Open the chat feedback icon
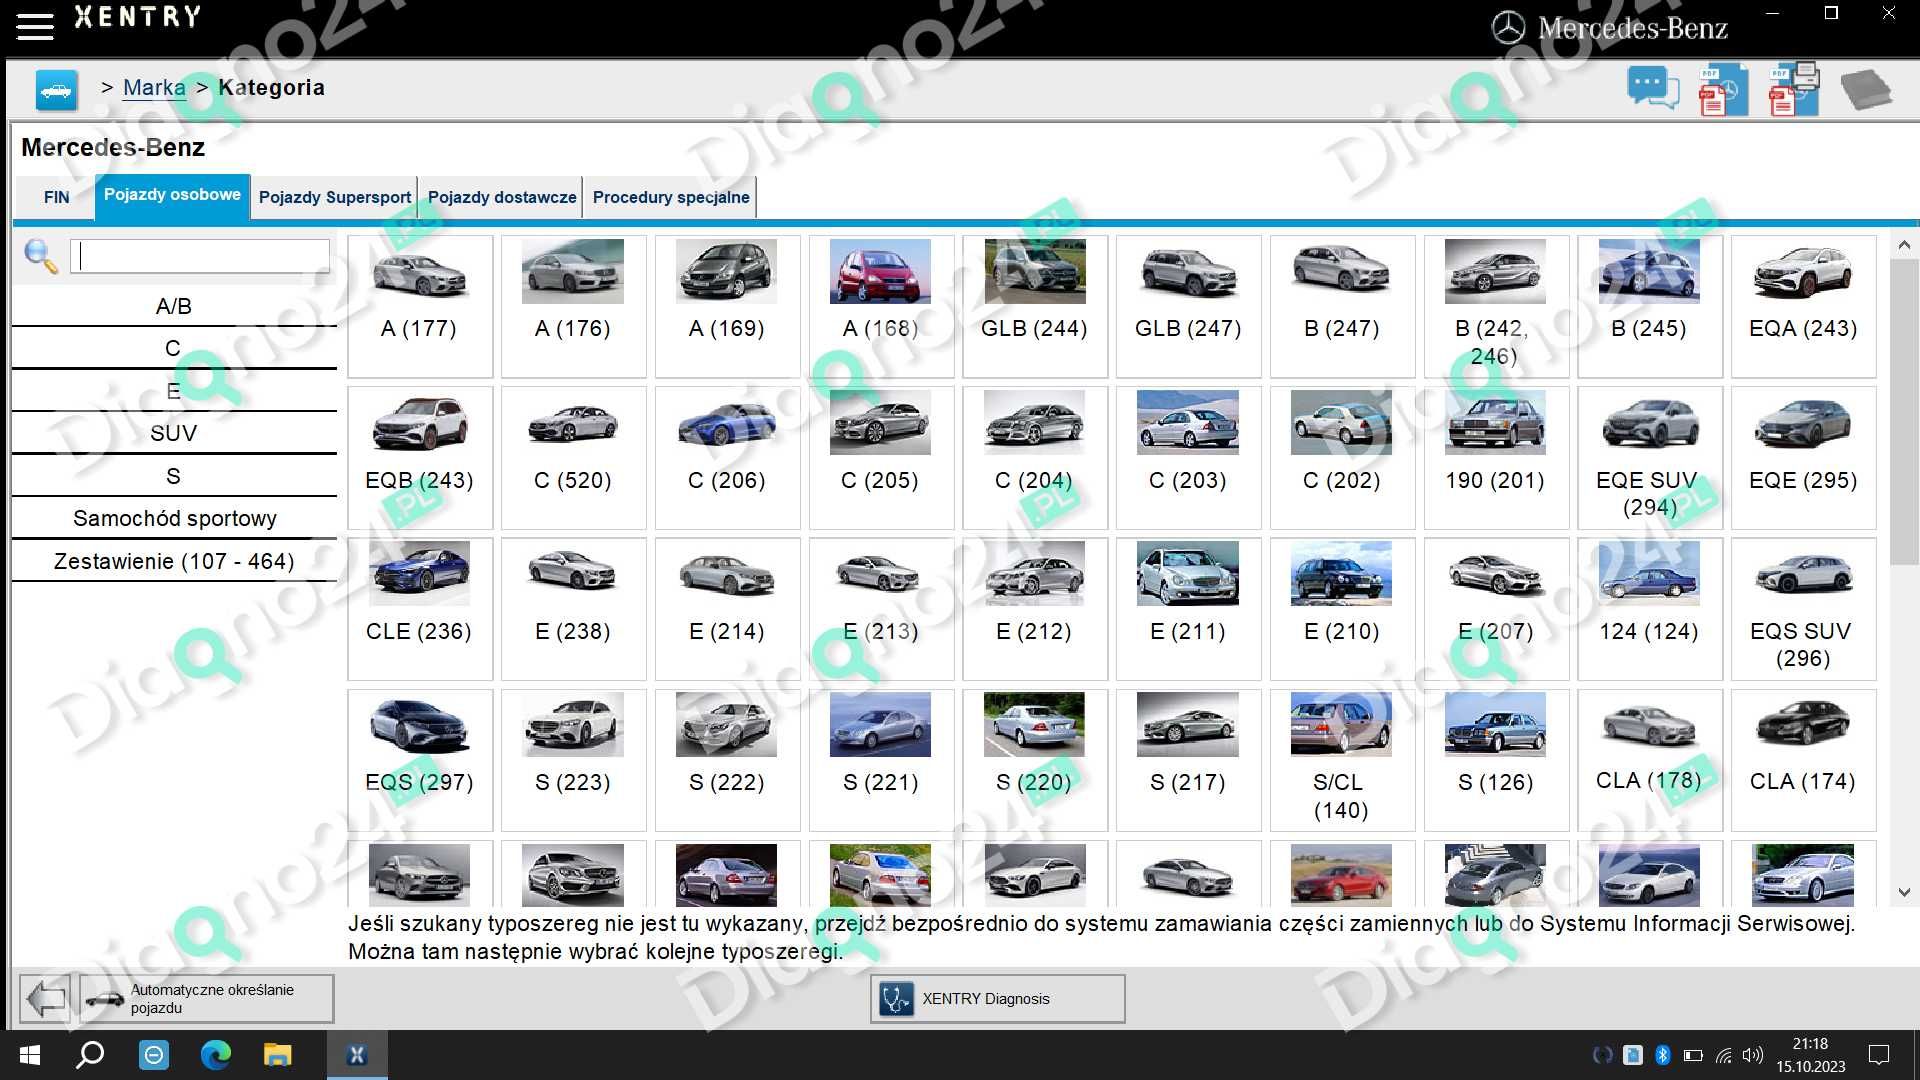This screenshot has width=1920, height=1080. coord(1653,88)
